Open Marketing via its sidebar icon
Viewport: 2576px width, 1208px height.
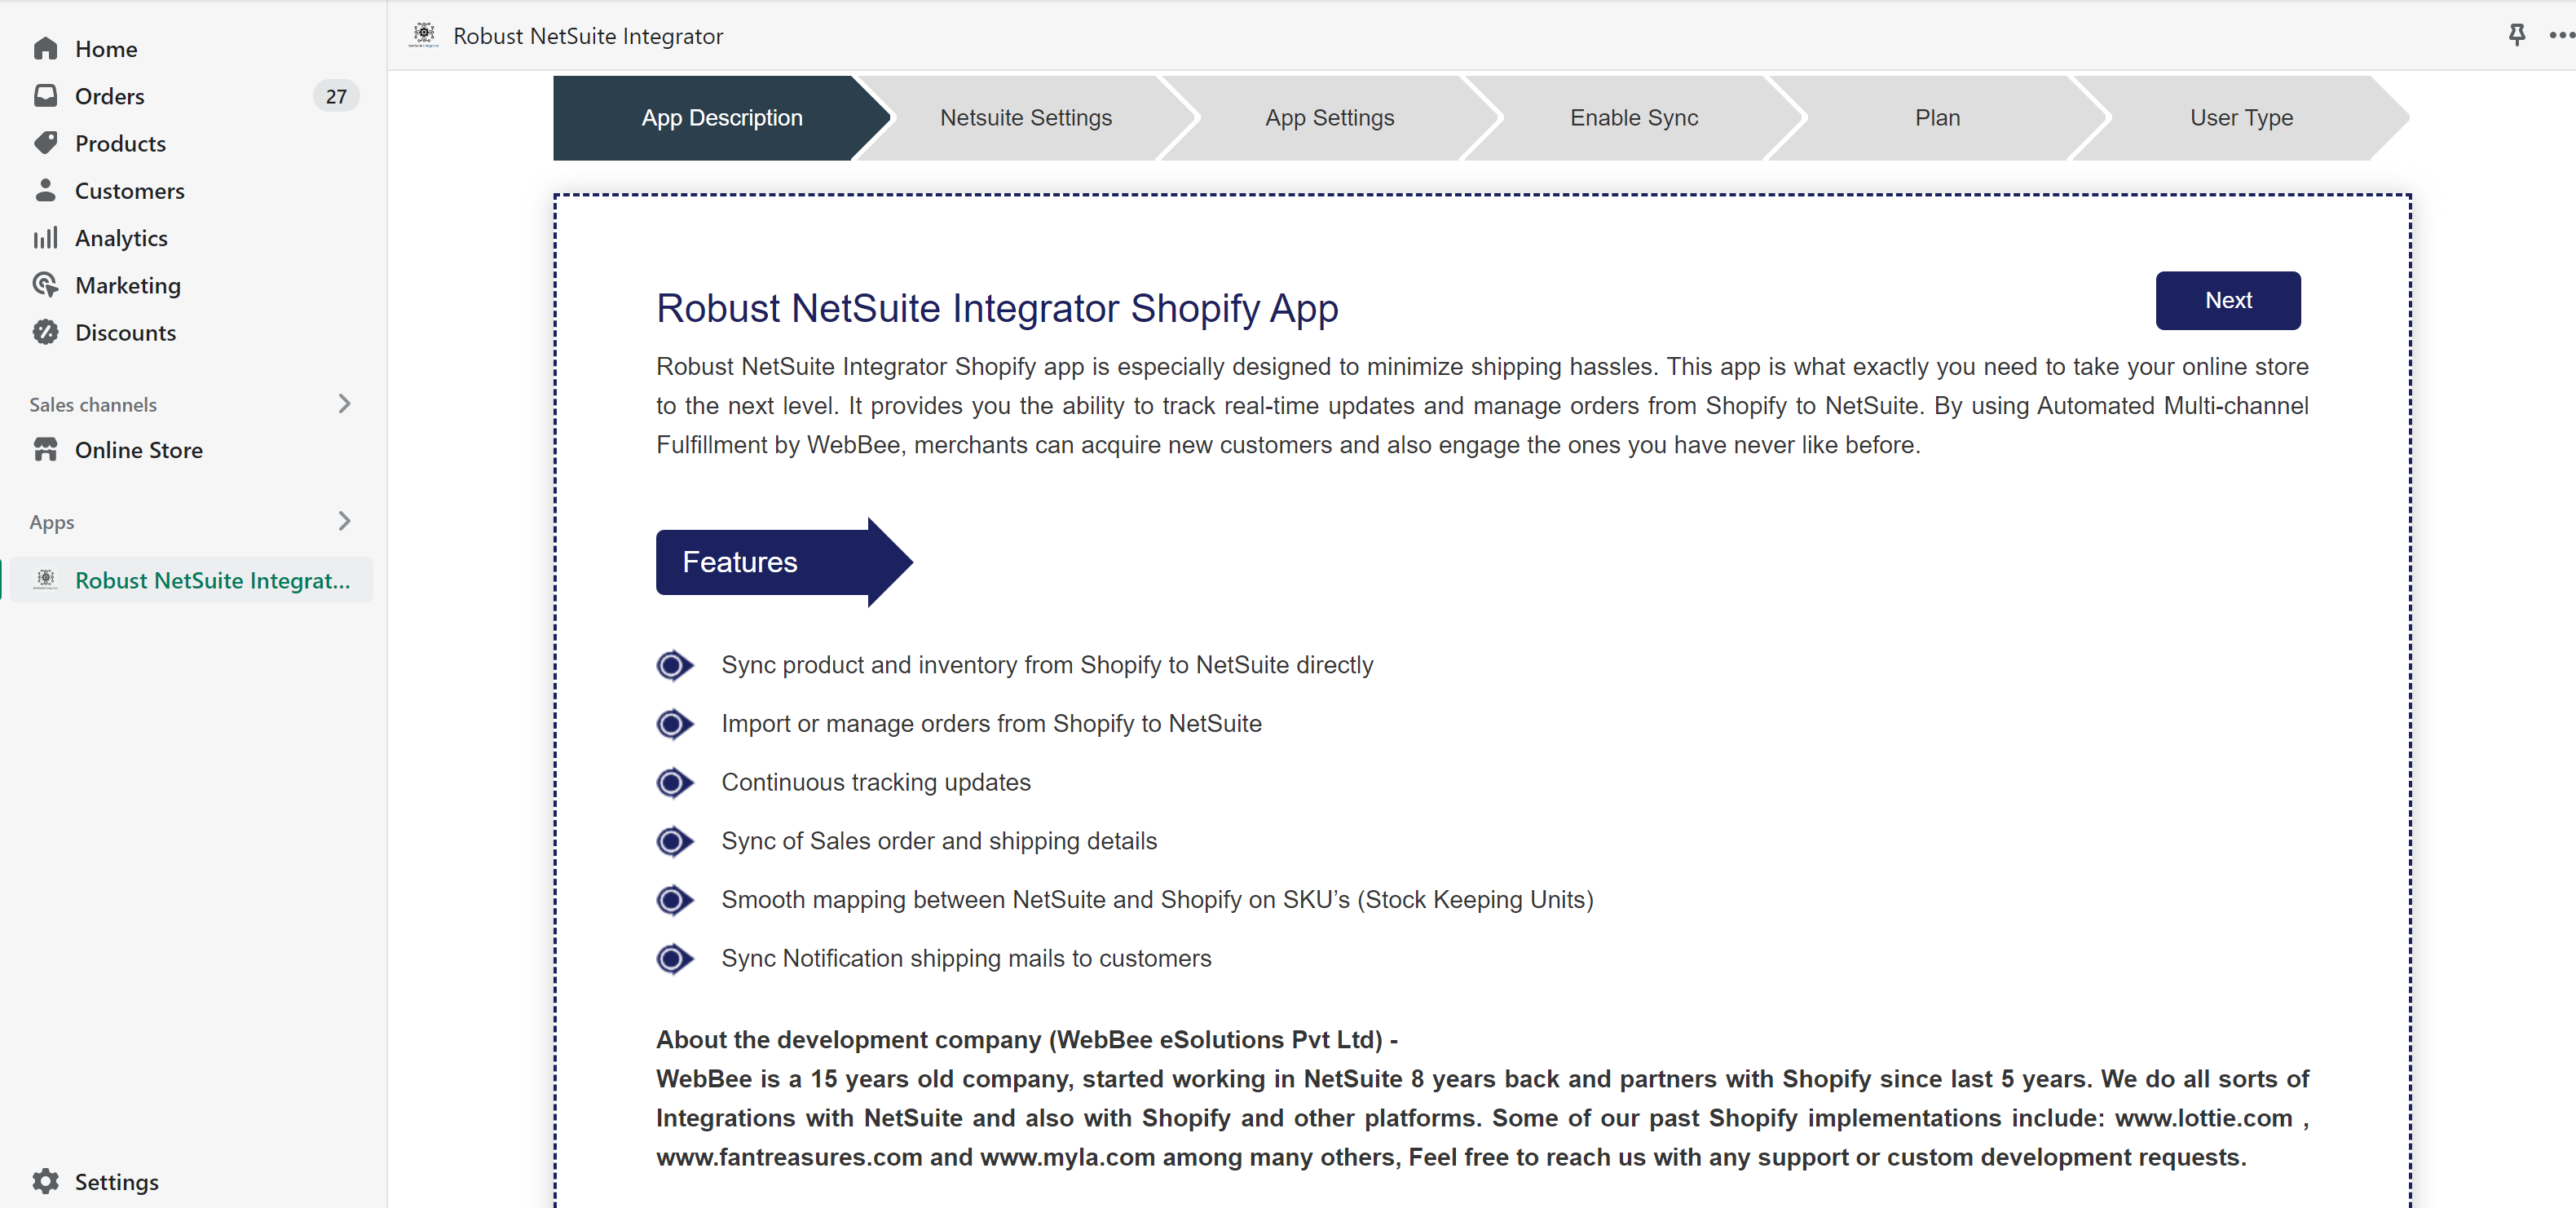46,284
